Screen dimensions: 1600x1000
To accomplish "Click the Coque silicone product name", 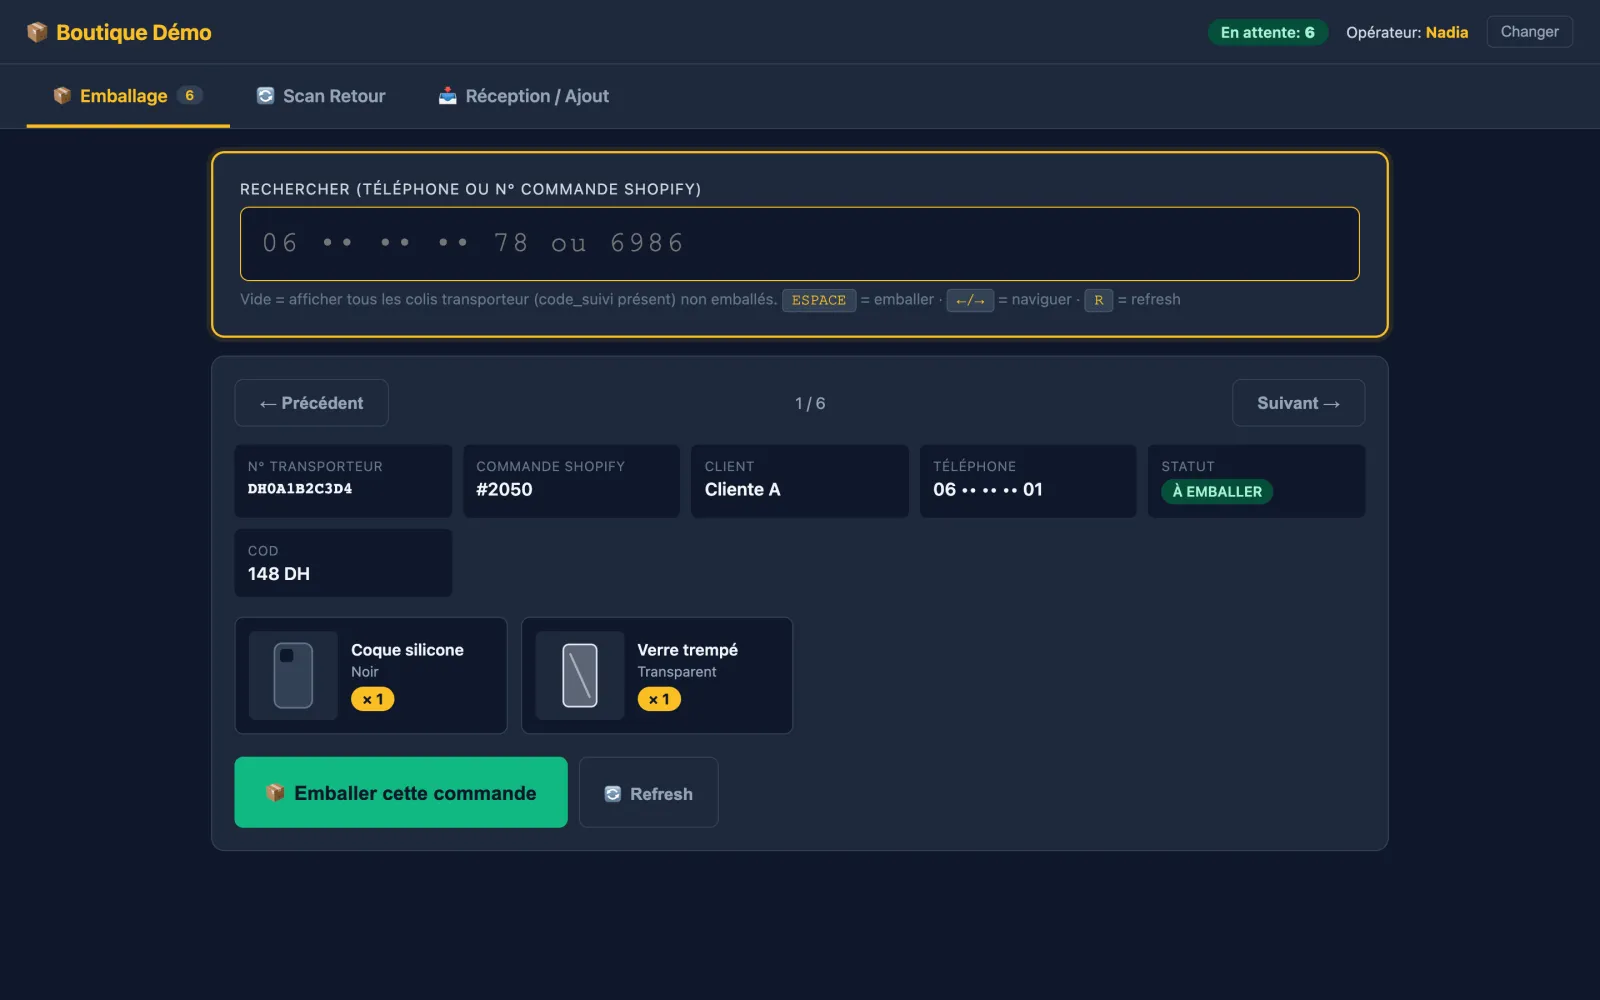I will (x=407, y=650).
